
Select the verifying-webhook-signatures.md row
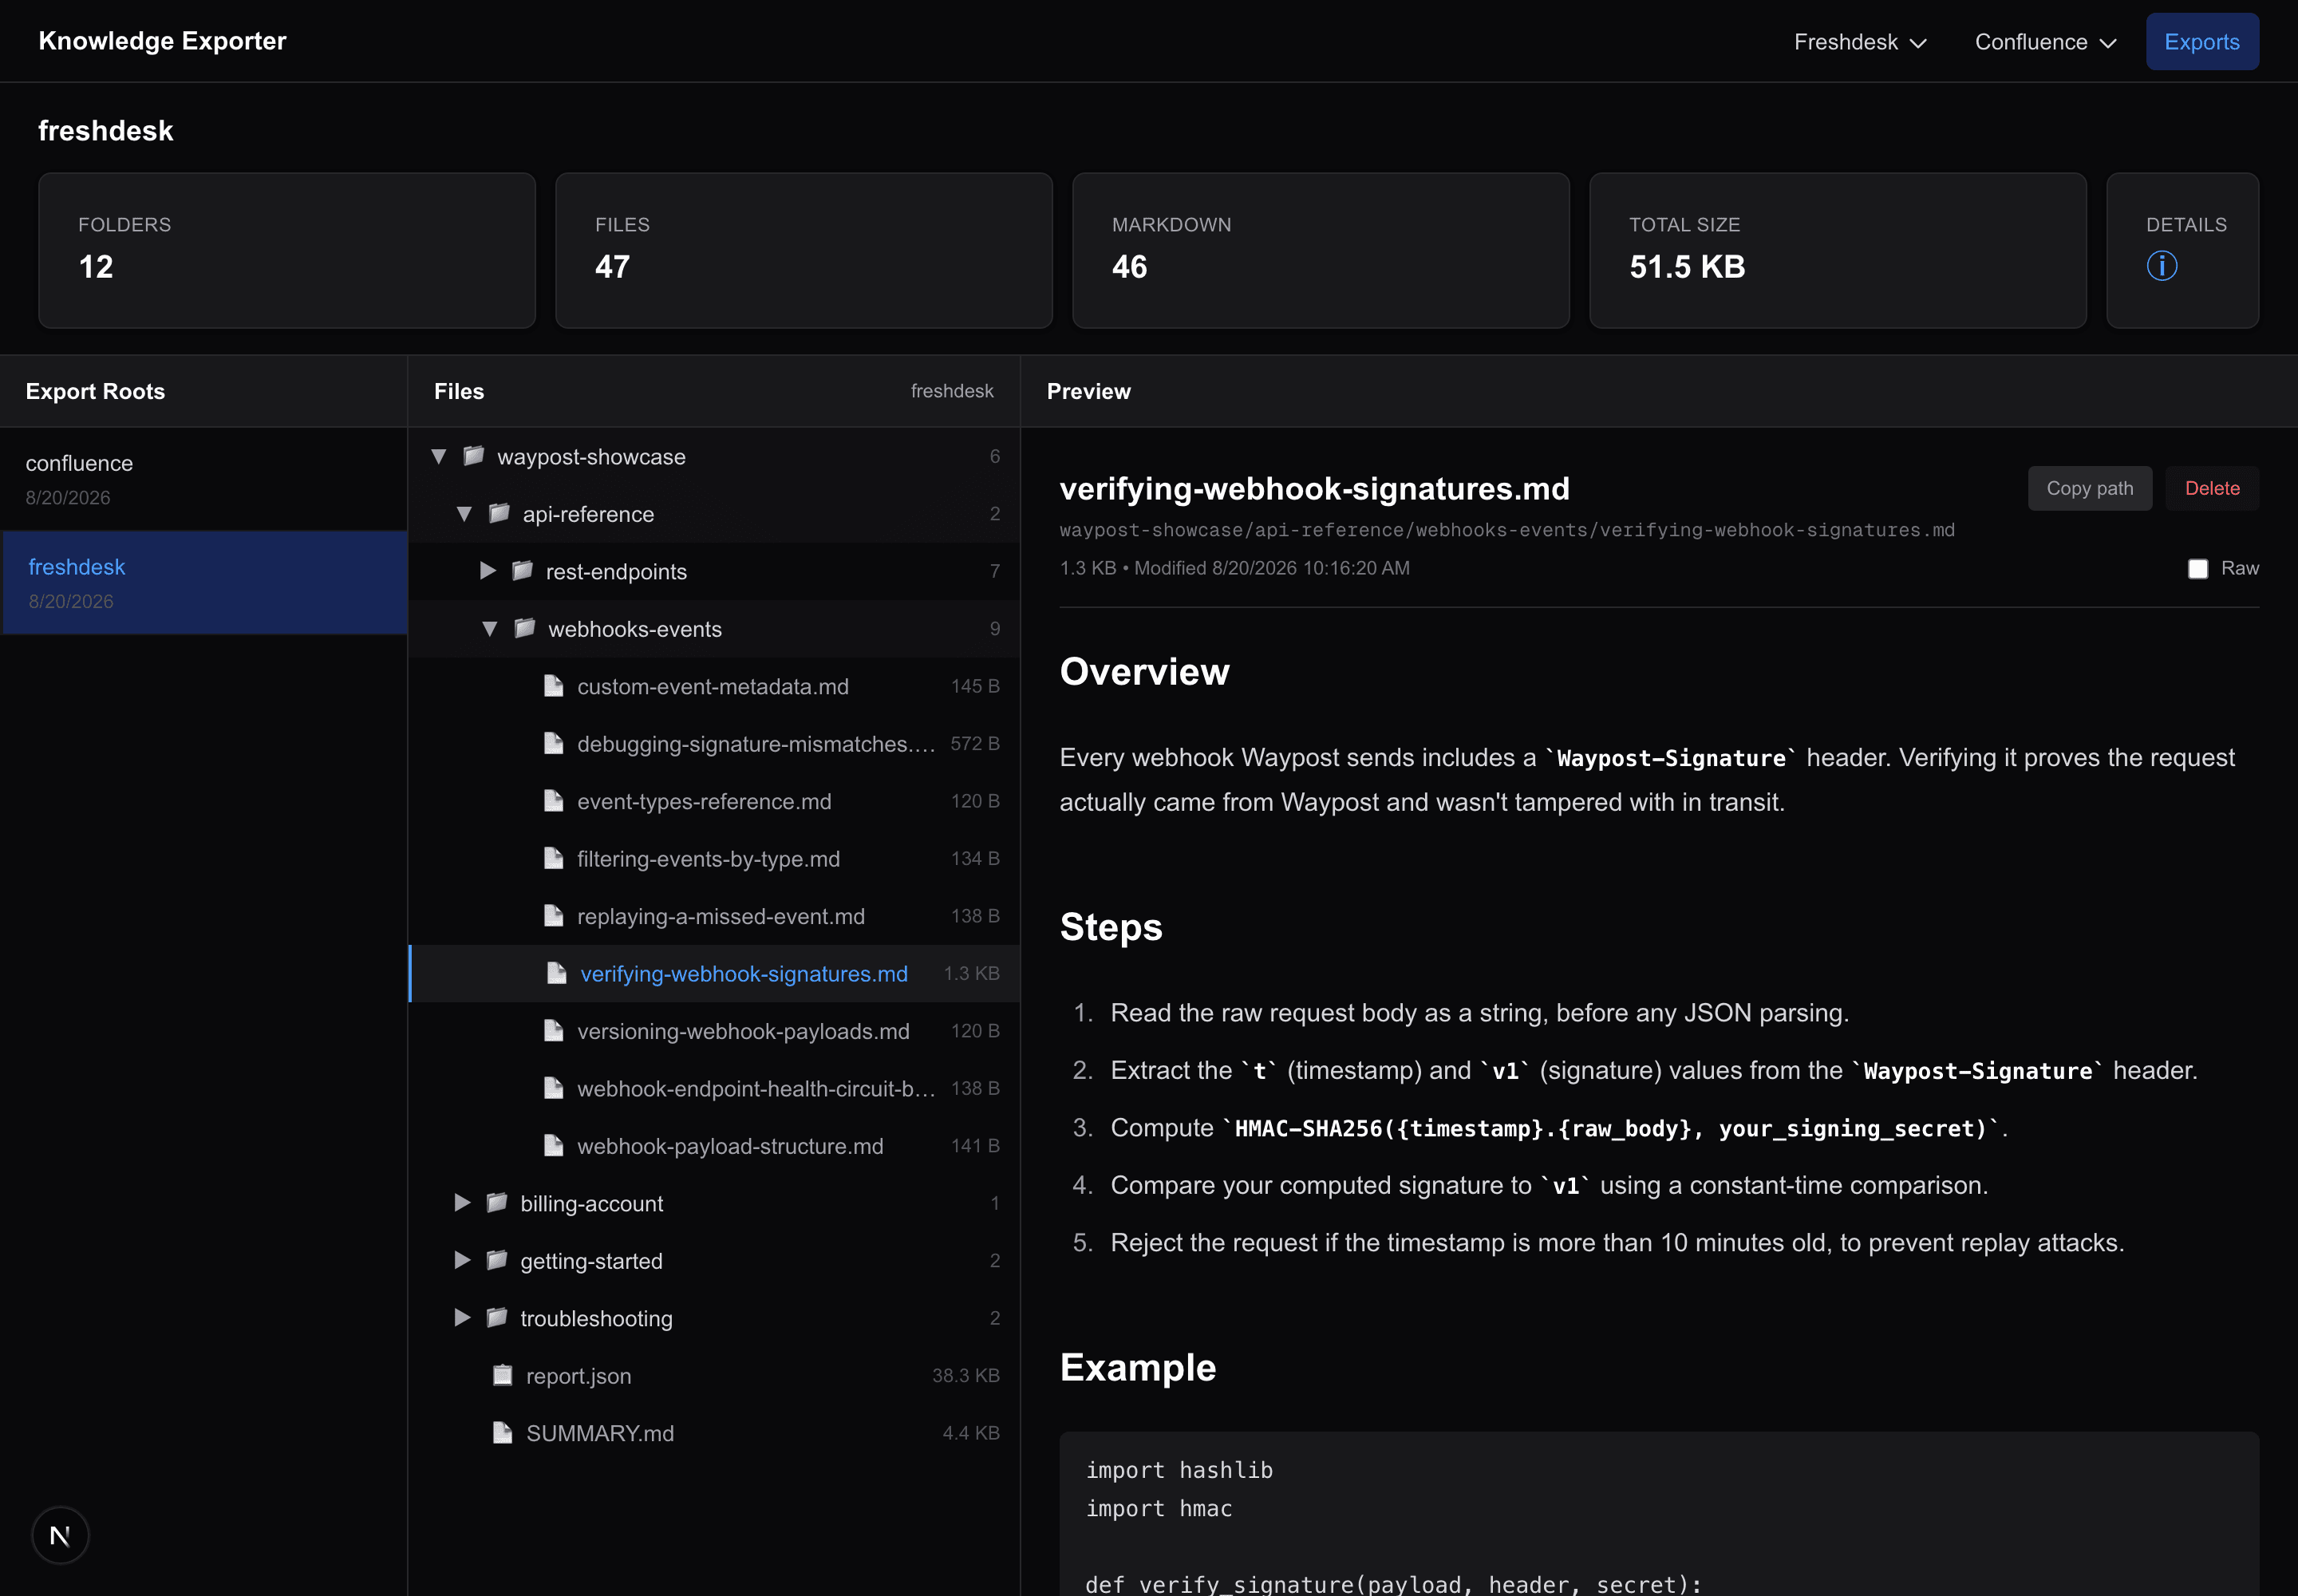[713, 973]
